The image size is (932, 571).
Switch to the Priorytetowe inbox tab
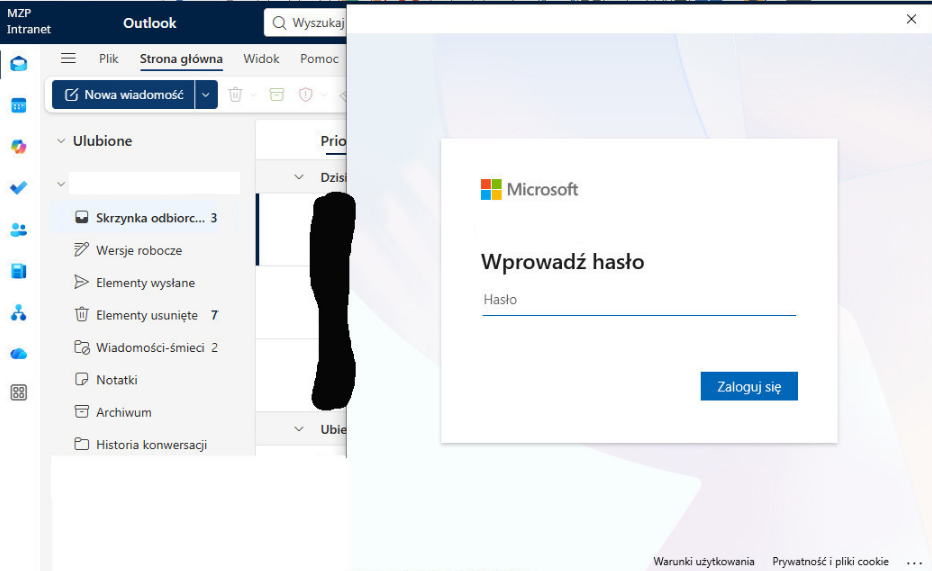click(x=333, y=141)
